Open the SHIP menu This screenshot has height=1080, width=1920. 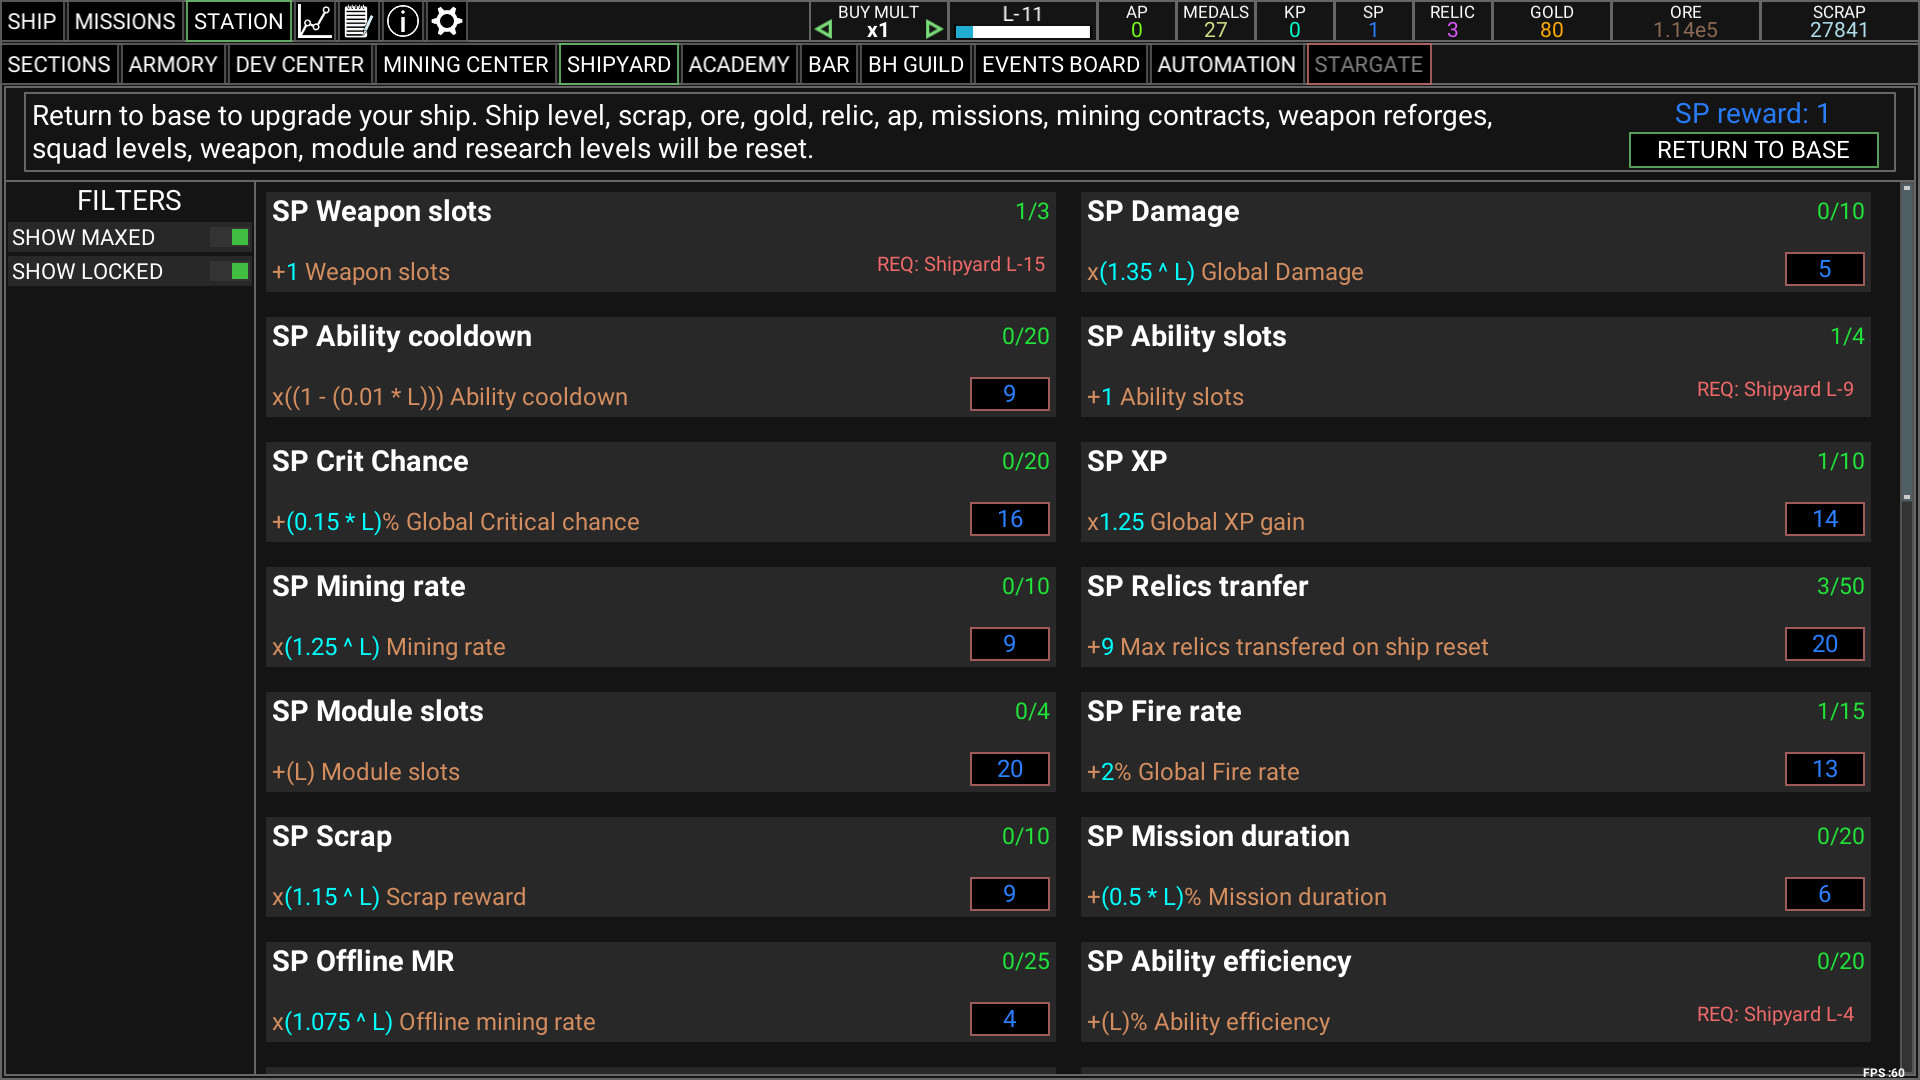pos(31,20)
